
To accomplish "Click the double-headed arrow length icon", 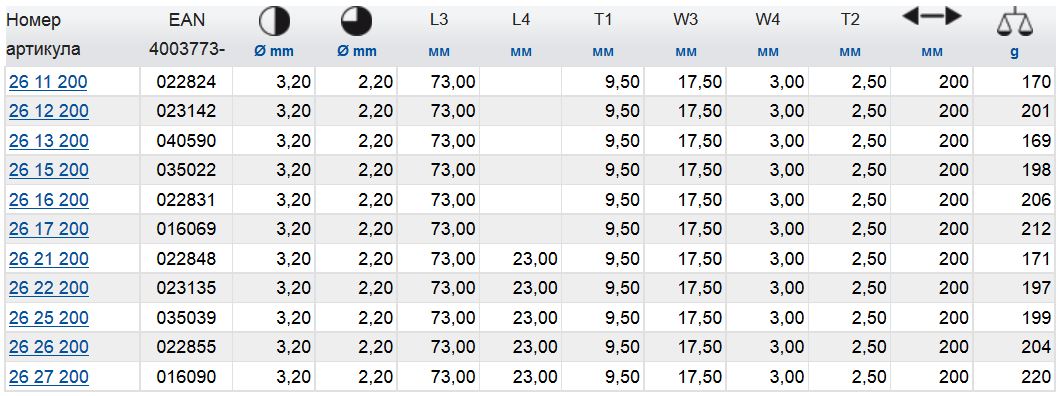I will (932, 18).
